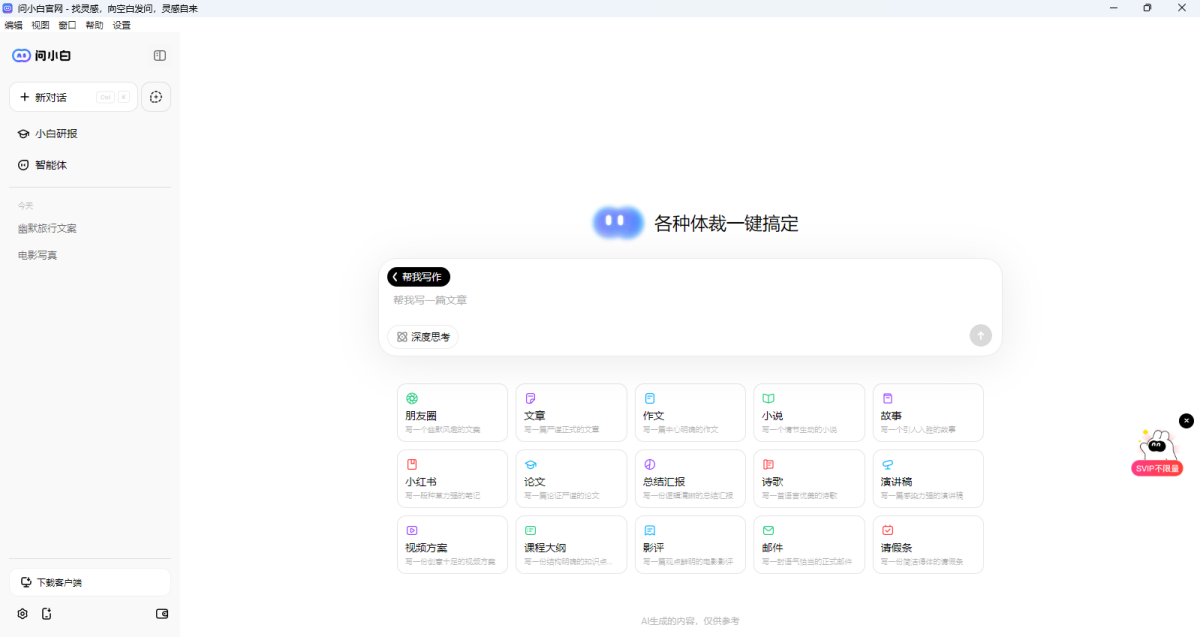The image size is (1200, 637).
Task: Start a 新对话 conversation
Action: 50,96
